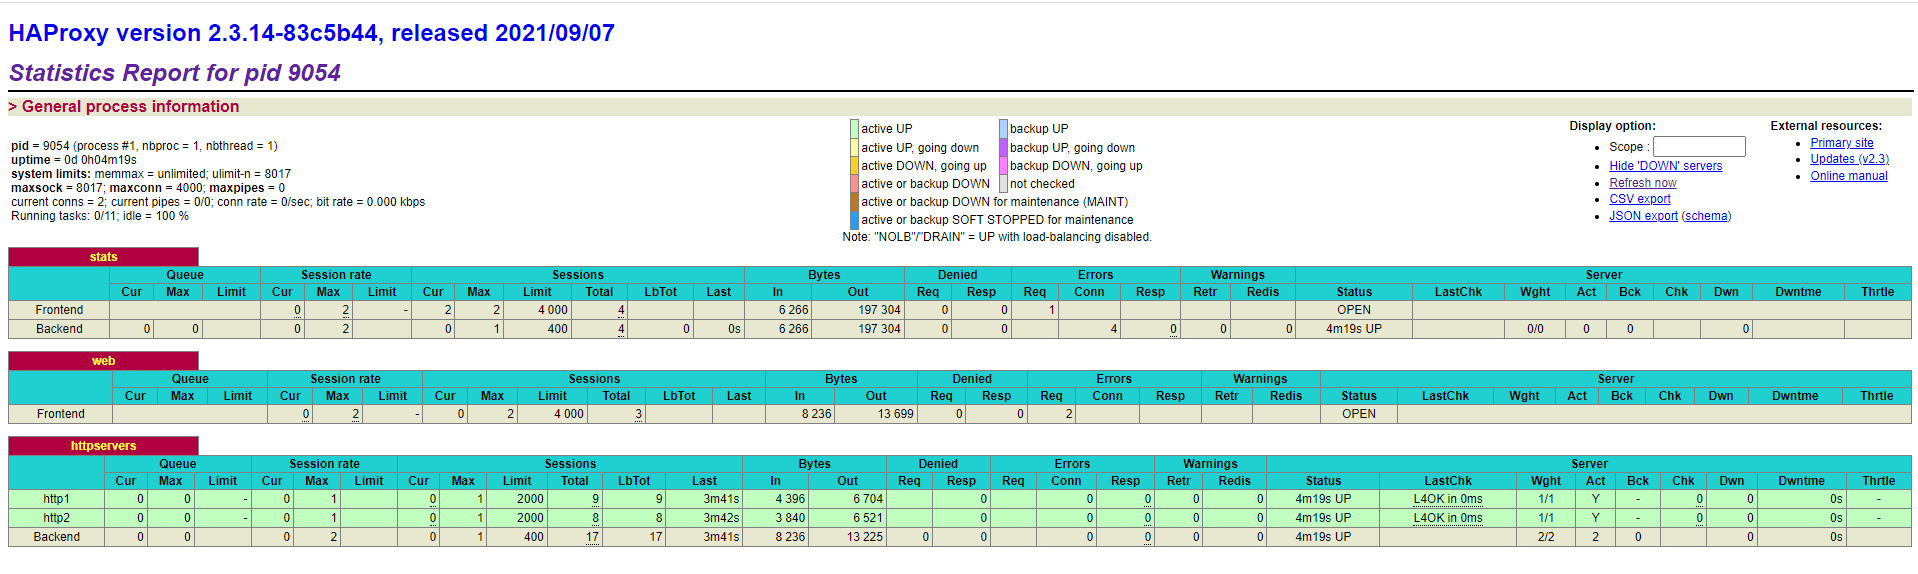Click the 'backup UP, going down' legend swatch
Image resolution: width=1918 pixels, height=574 pixels.
pos(1003,147)
